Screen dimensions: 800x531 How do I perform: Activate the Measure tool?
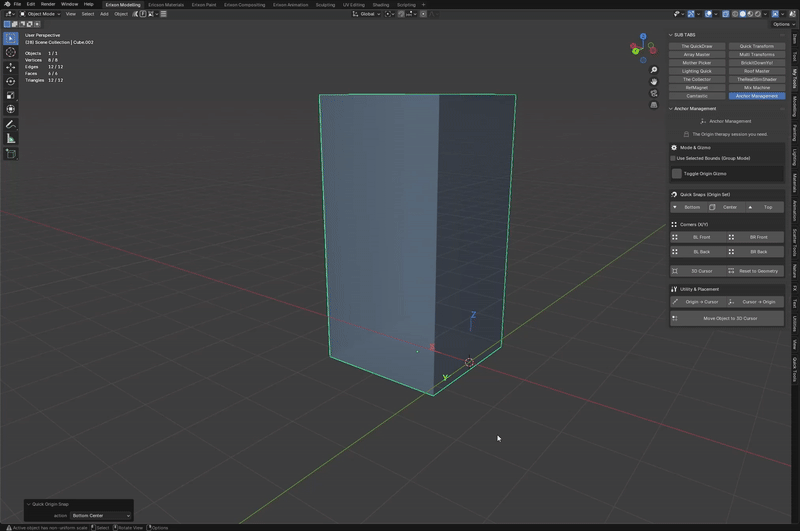click(x=11, y=139)
